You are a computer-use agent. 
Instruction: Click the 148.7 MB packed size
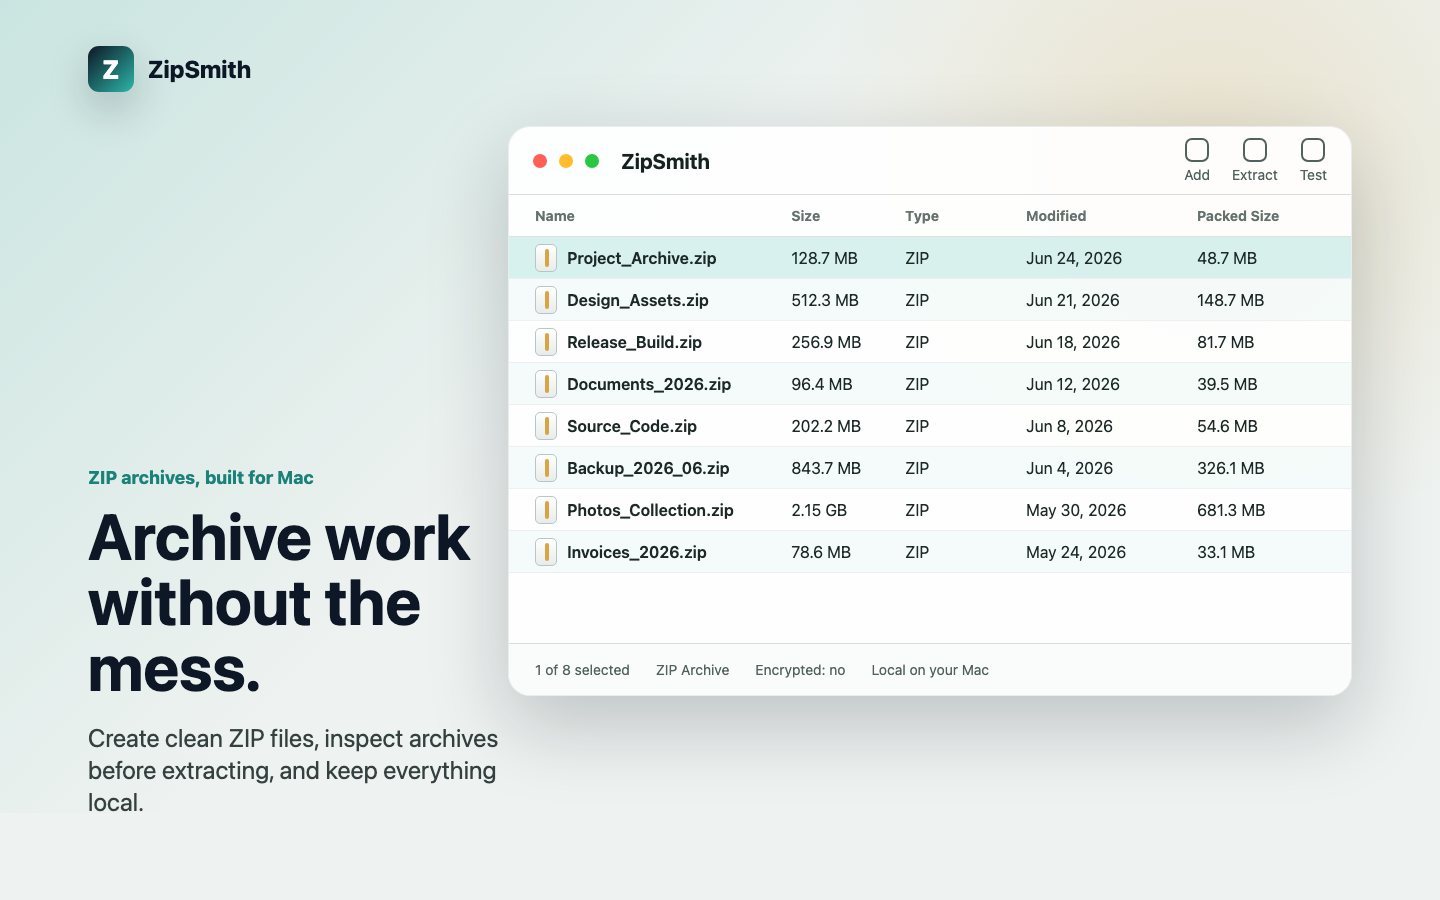coord(1231,300)
